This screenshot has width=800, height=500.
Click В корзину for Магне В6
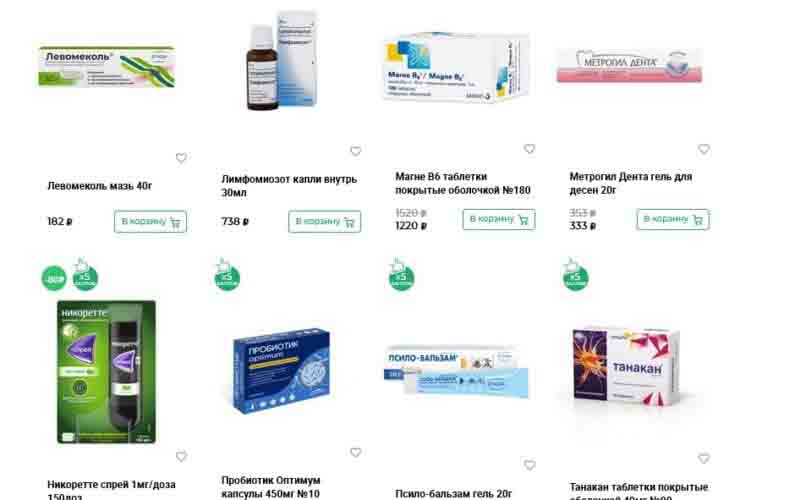499,219
